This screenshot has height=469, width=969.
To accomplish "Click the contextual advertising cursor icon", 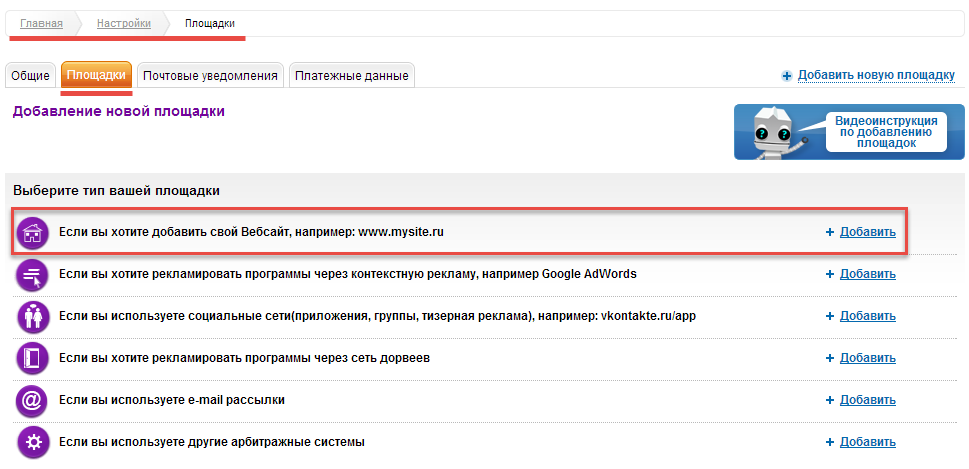I will click(33, 274).
